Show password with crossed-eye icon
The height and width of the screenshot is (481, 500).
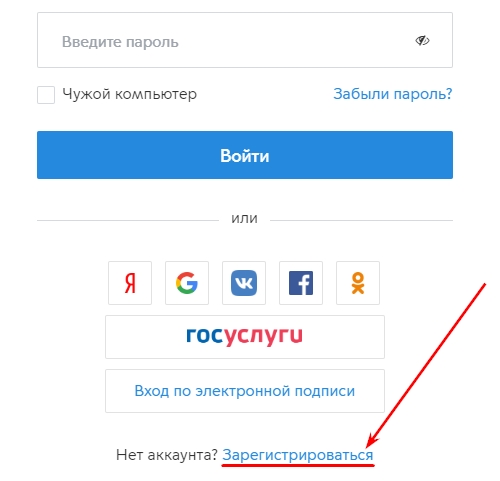pos(422,41)
